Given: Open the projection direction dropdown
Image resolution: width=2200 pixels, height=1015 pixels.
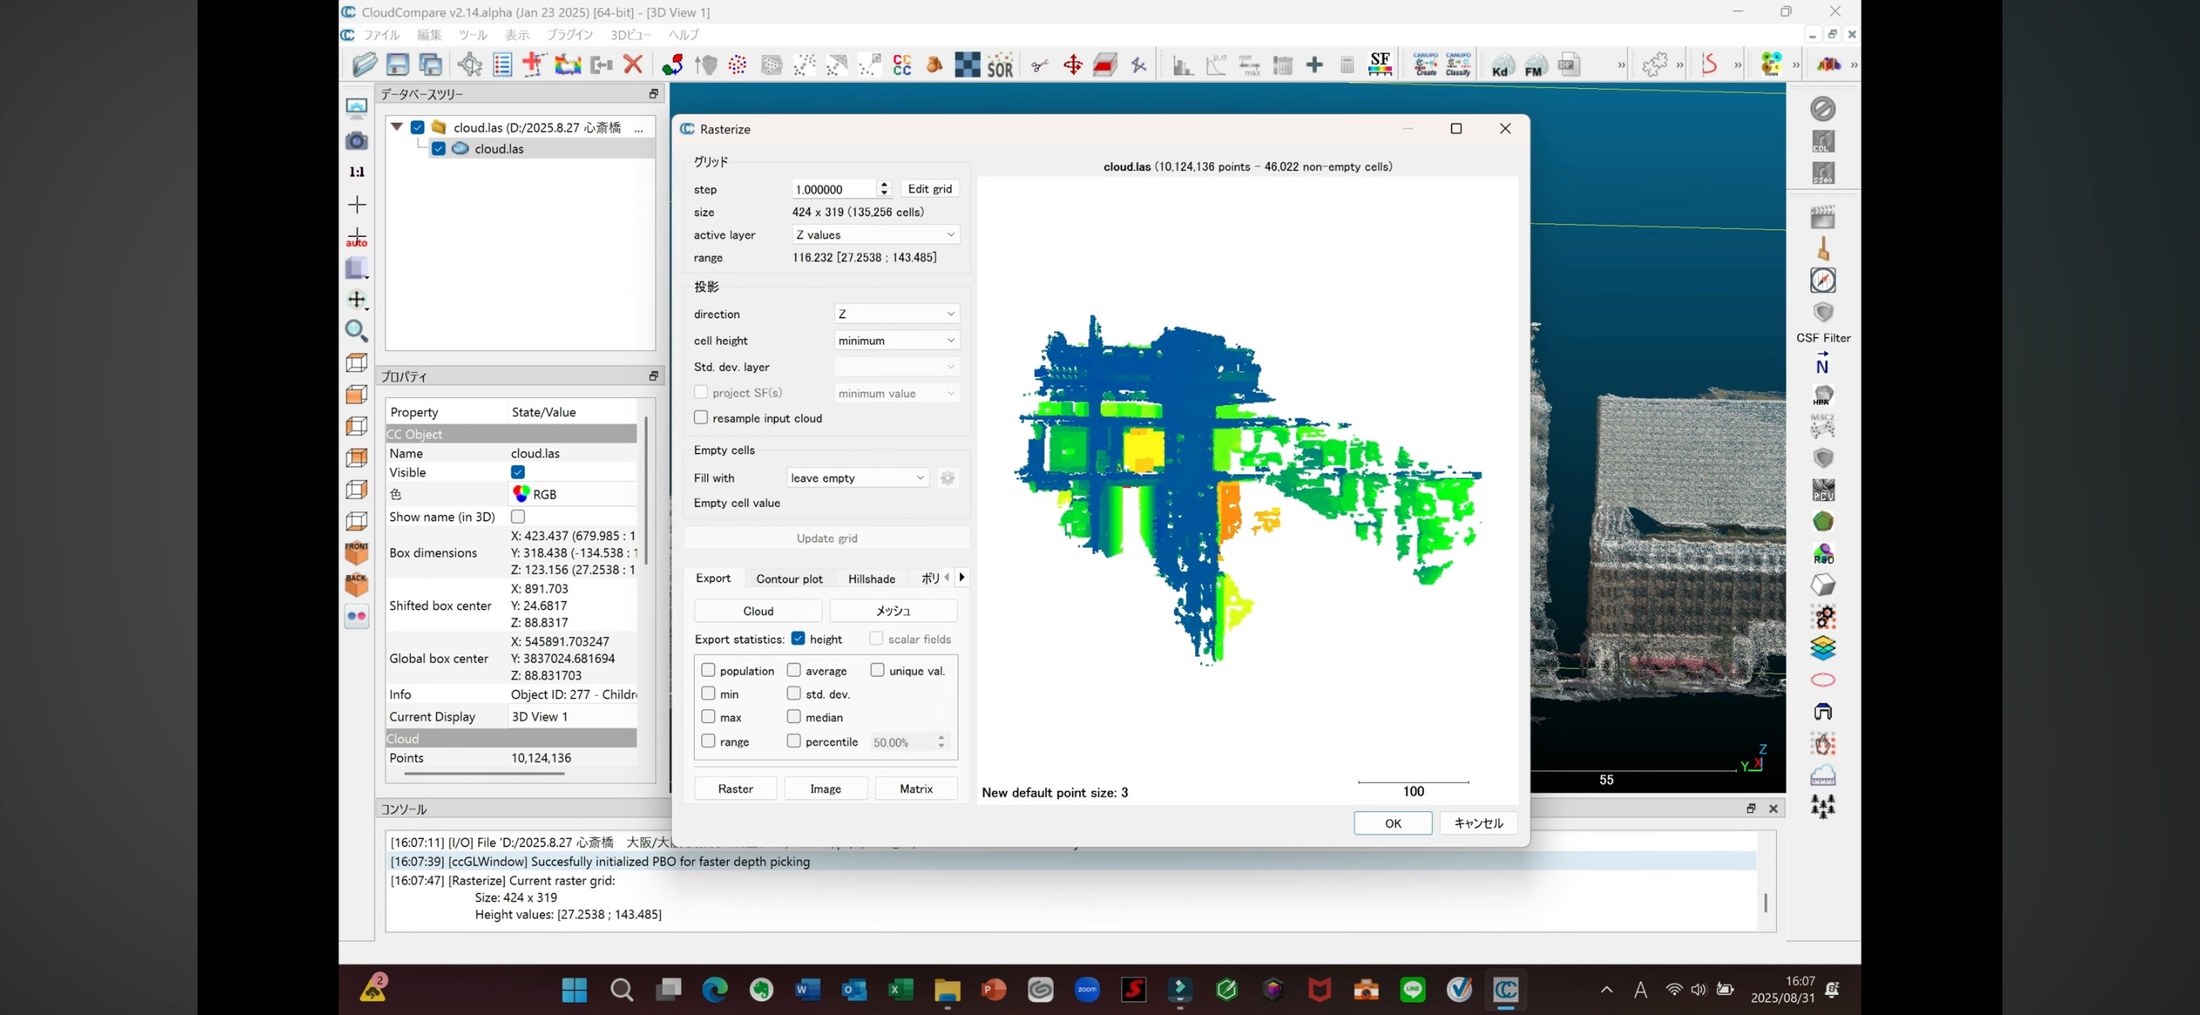Looking at the screenshot, I should pyautogui.click(x=897, y=314).
